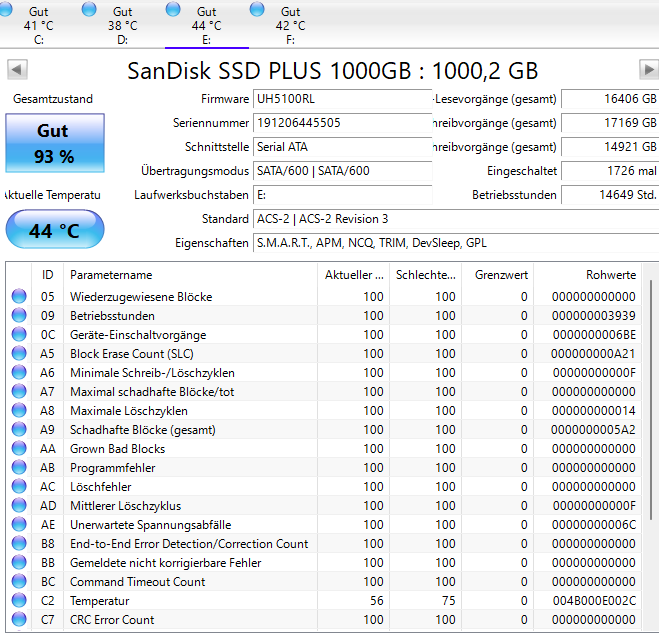Click the Gut 93 % health status button
Image resolution: width=659 pixels, height=633 pixels.
pyautogui.click(x=55, y=143)
